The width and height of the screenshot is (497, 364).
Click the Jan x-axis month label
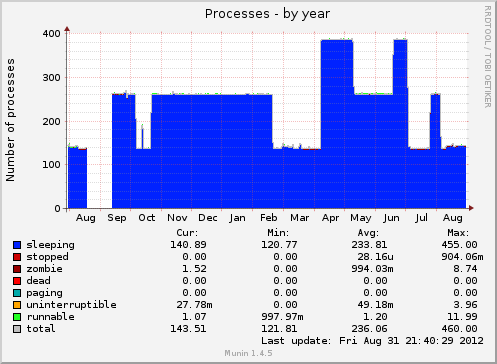[237, 218]
